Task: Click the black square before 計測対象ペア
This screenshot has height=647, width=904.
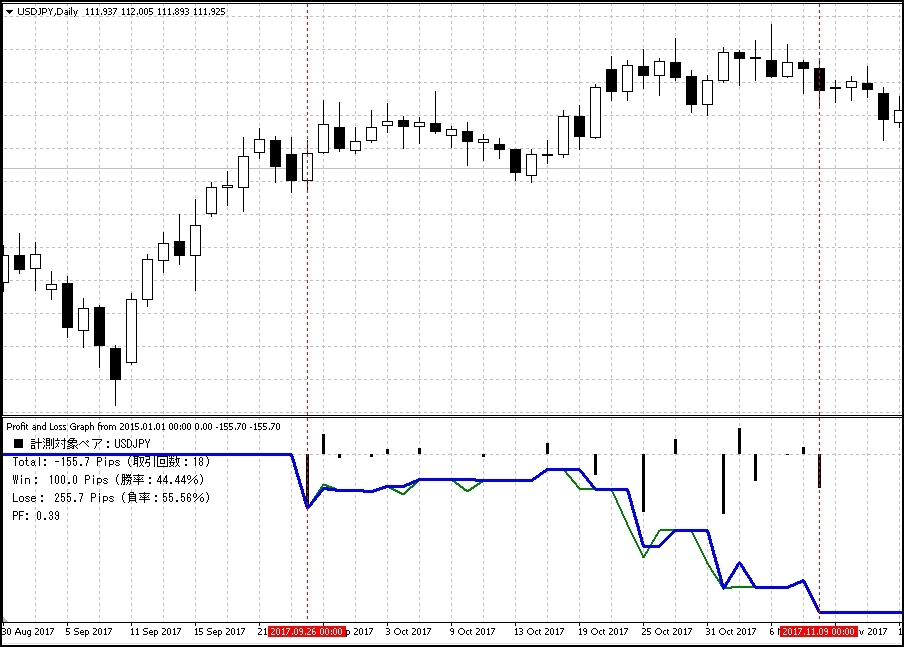Action: click(x=18, y=442)
